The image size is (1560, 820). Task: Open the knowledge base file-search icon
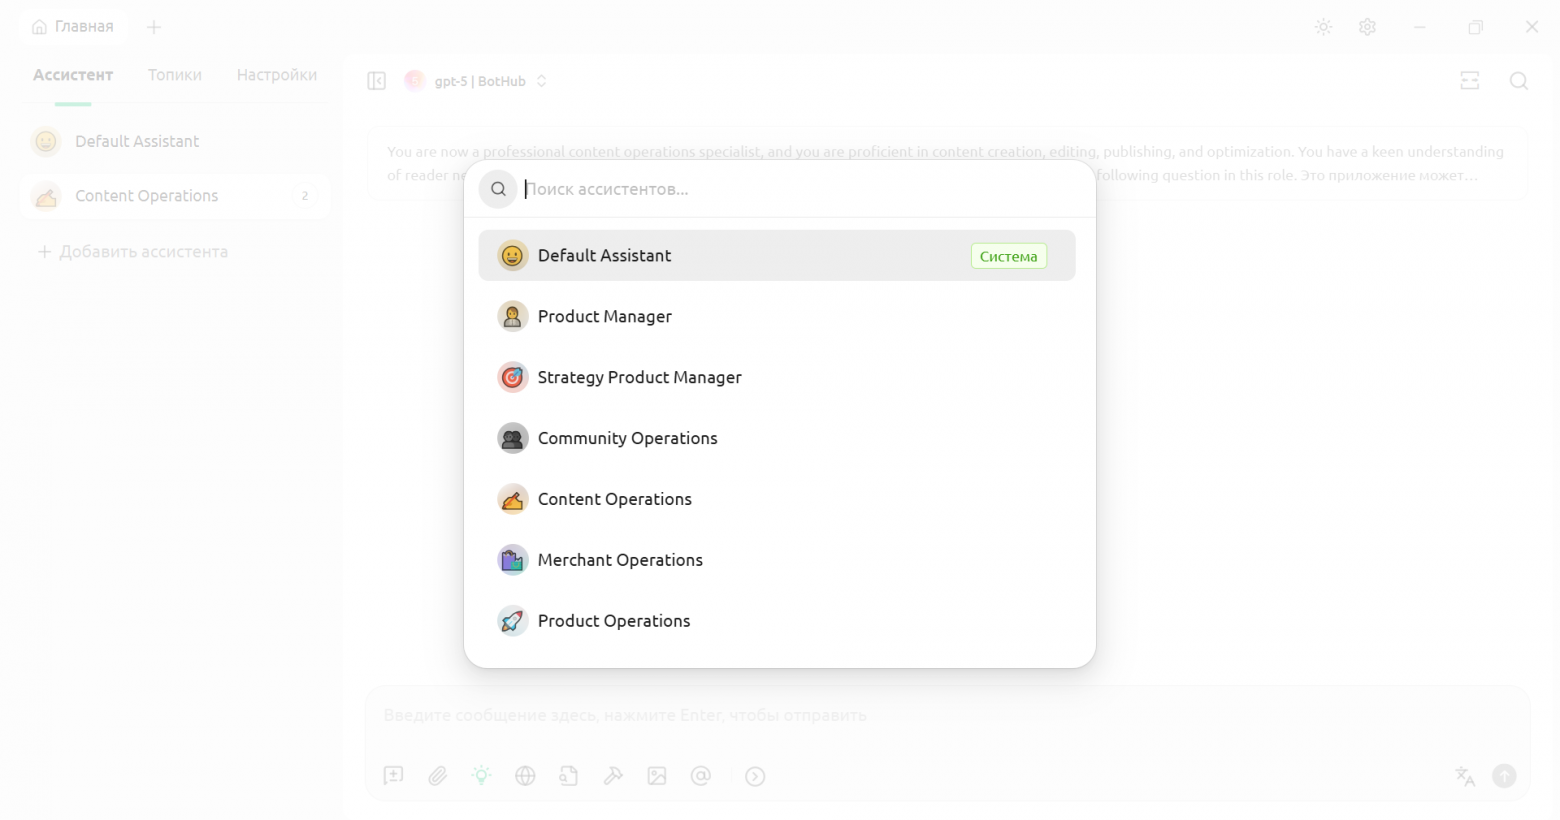click(569, 776)
